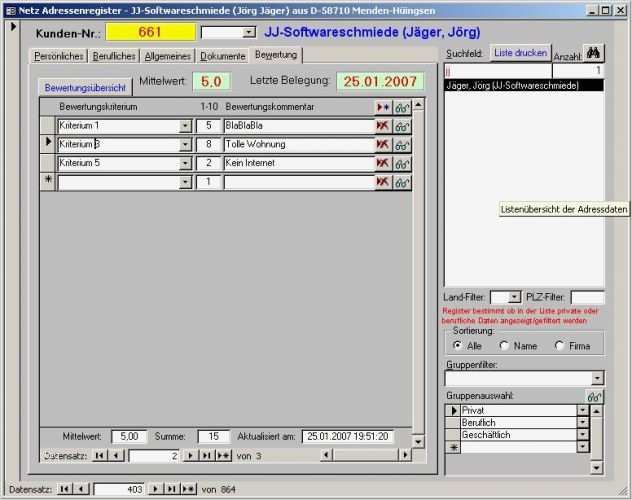View details of the Kein Internet row with glasses icon
The image size is (632, 500).
pos(402,163)
